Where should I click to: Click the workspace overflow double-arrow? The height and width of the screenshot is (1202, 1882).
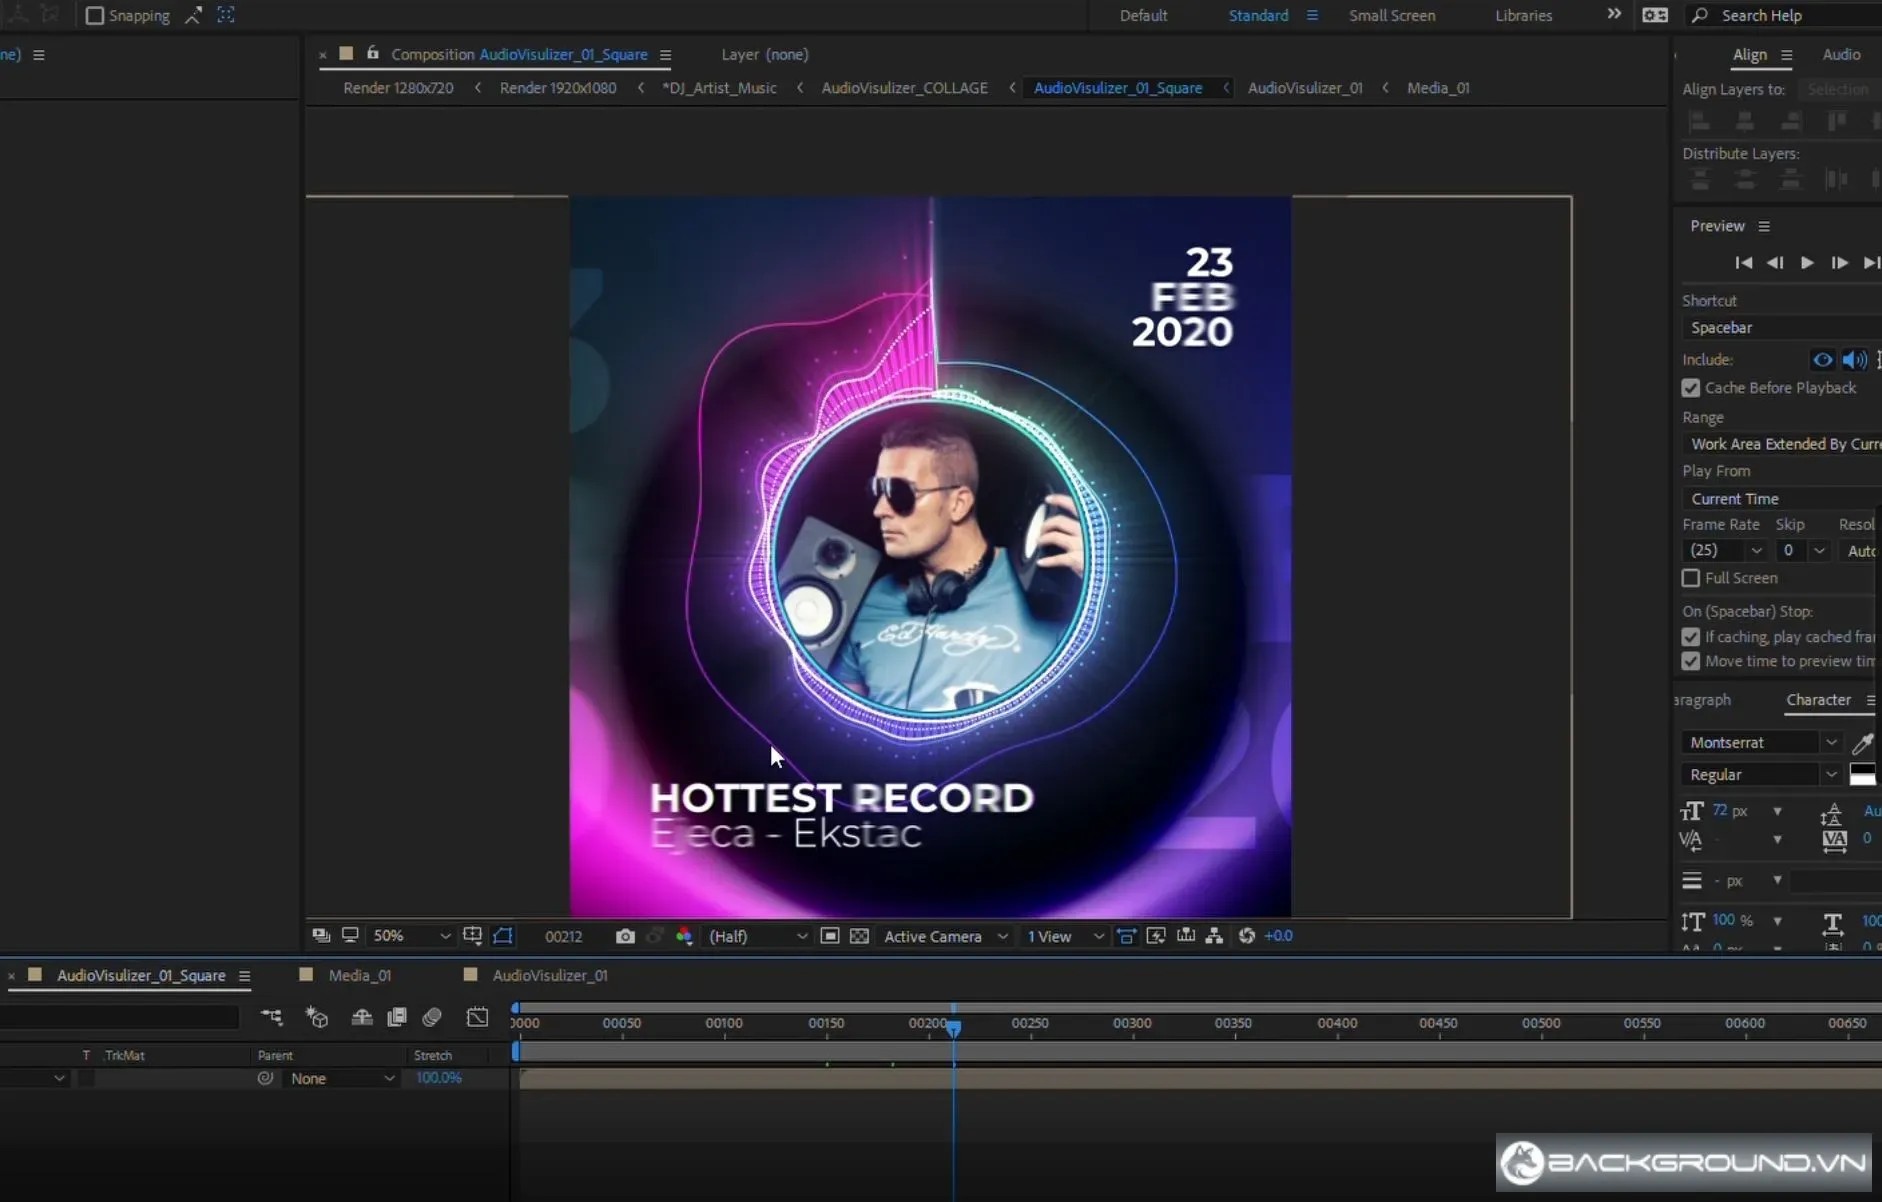pos(1614,14)
